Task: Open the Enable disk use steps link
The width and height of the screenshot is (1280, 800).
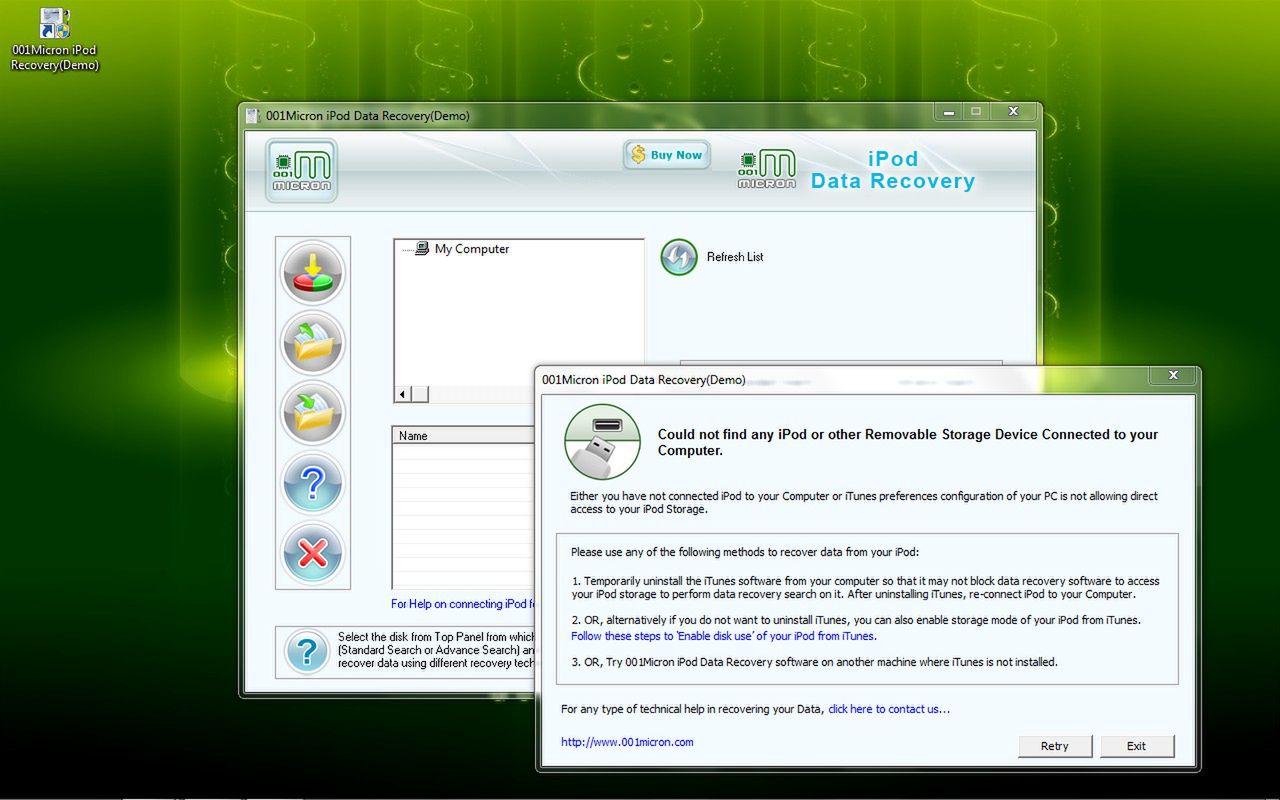Action: coord(724,636)
